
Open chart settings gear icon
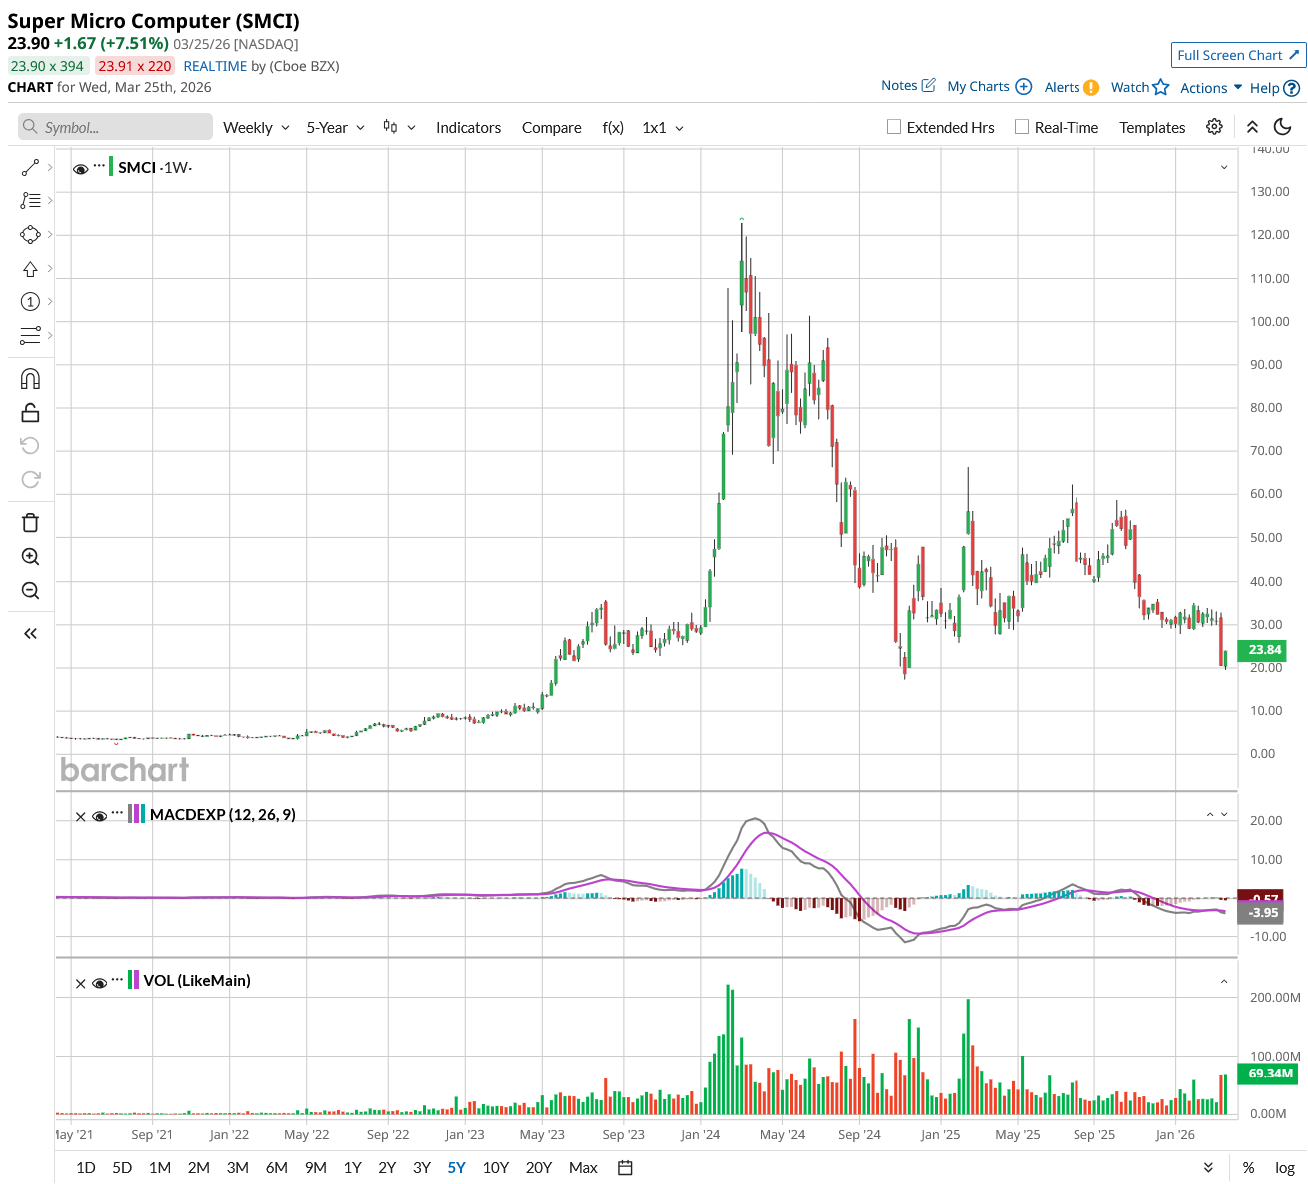[1214, 127]
